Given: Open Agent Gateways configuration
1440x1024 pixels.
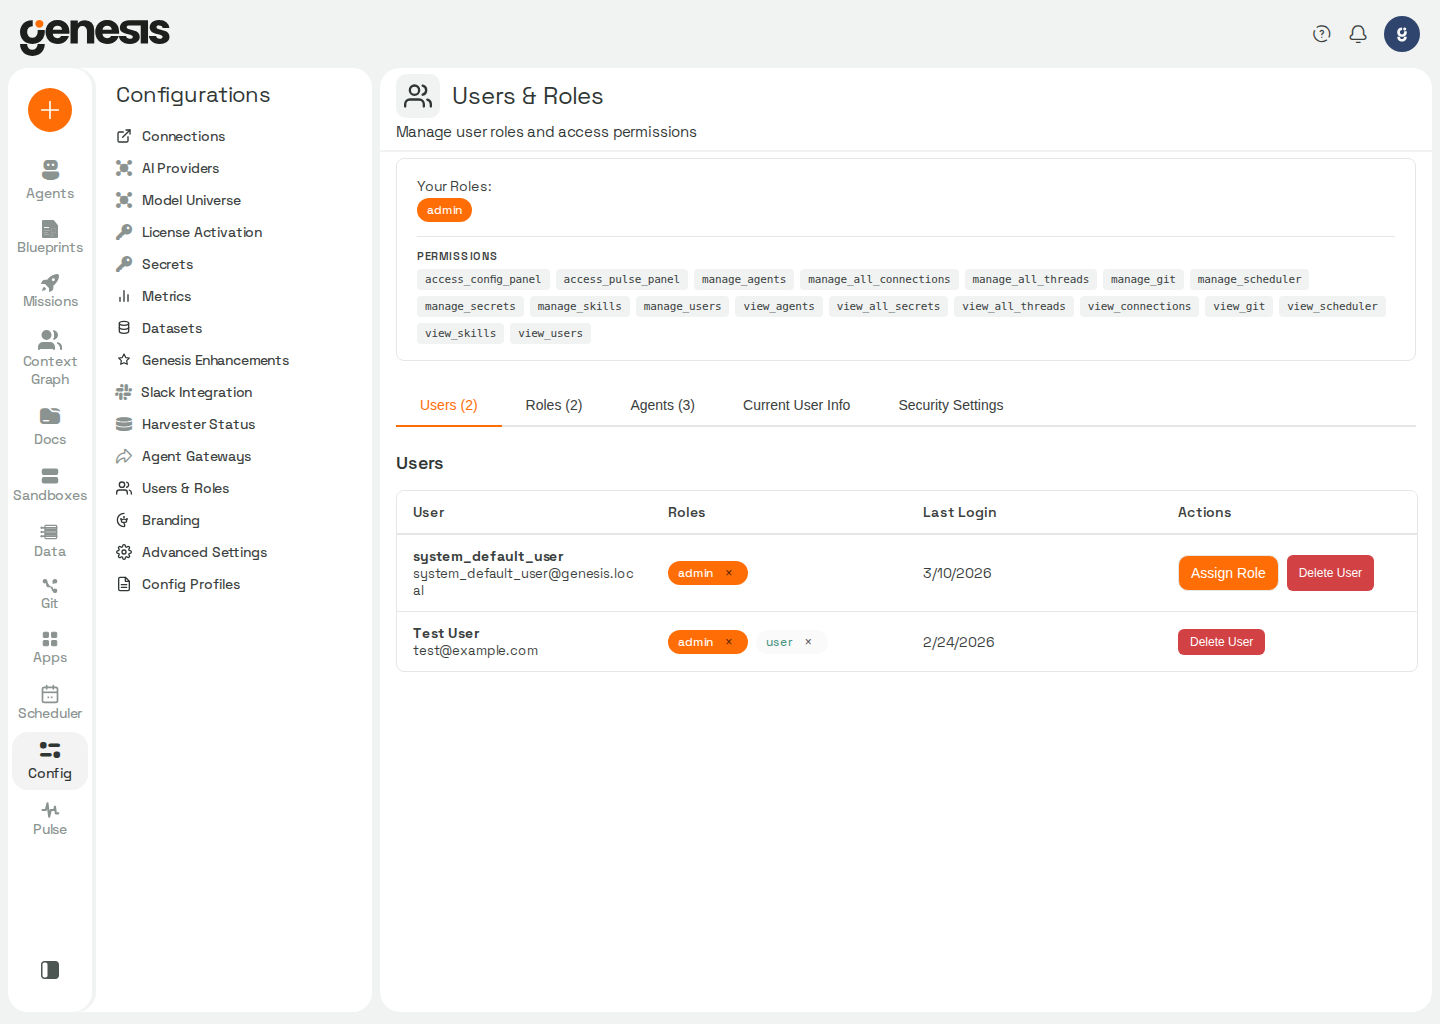Looking at the screenshot, I should tap(184, 456).
